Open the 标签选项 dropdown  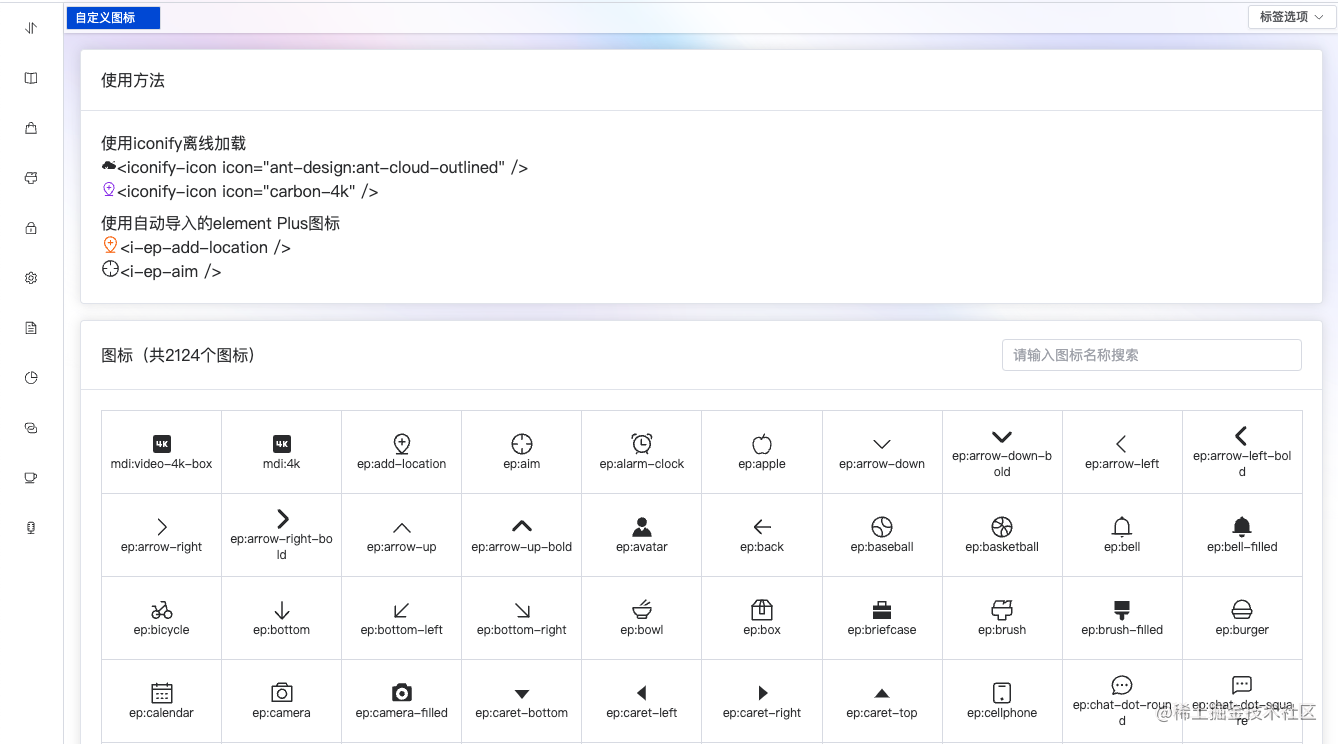tap(1292, 17)
